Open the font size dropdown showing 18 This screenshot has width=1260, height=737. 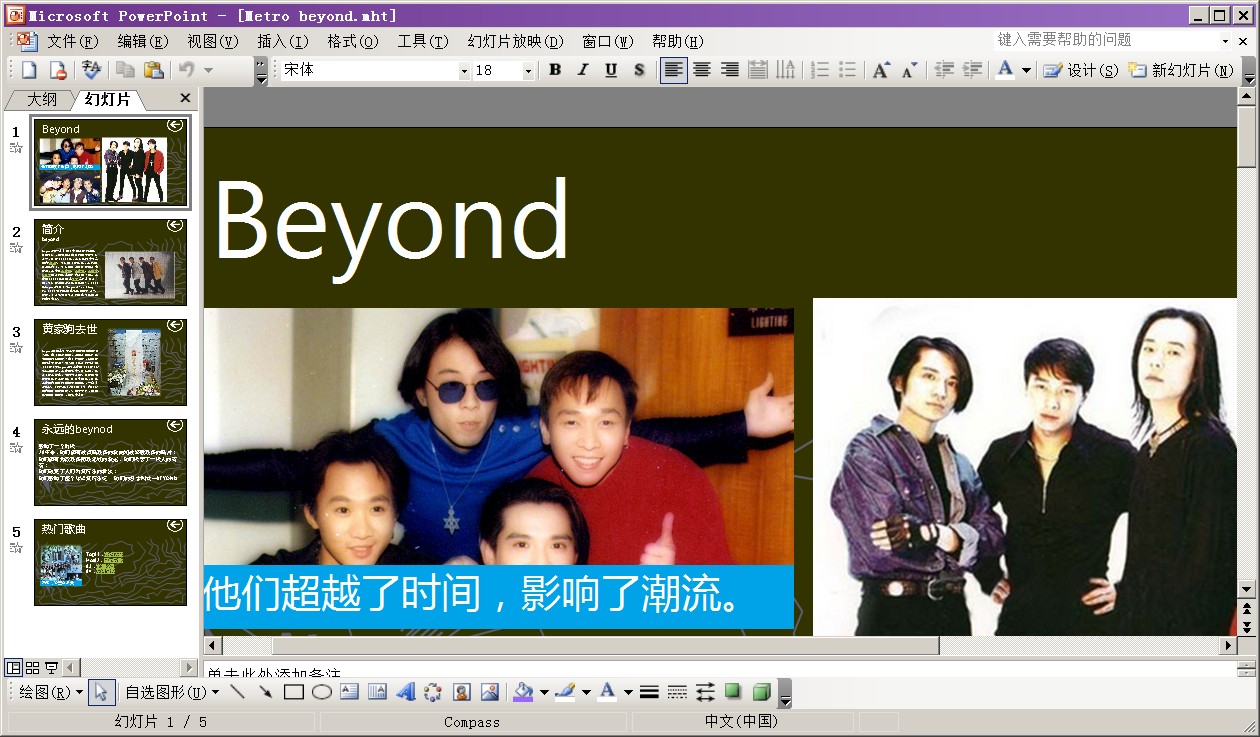tap(528, 70)
